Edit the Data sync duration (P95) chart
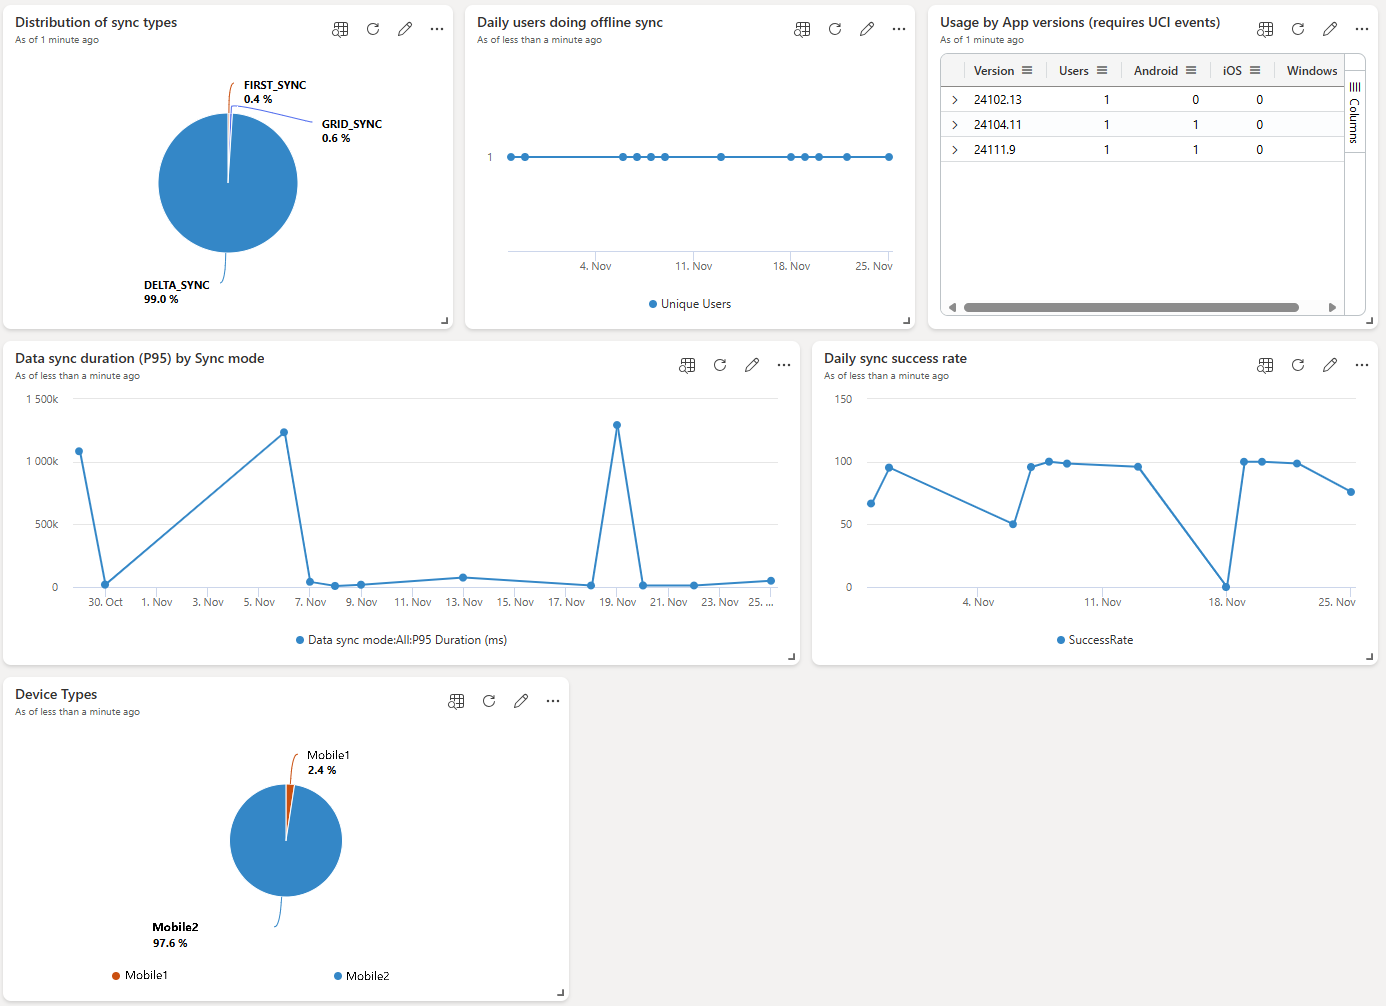The height and width of the screenshot is (1006, 1386). pos(752,365)
